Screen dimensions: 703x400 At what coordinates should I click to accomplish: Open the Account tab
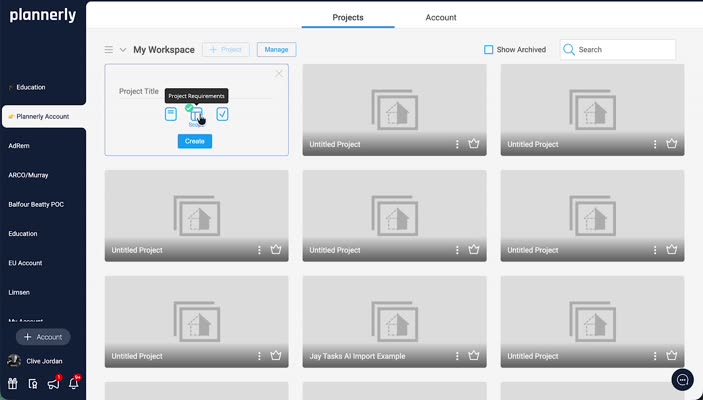[441, 17]
